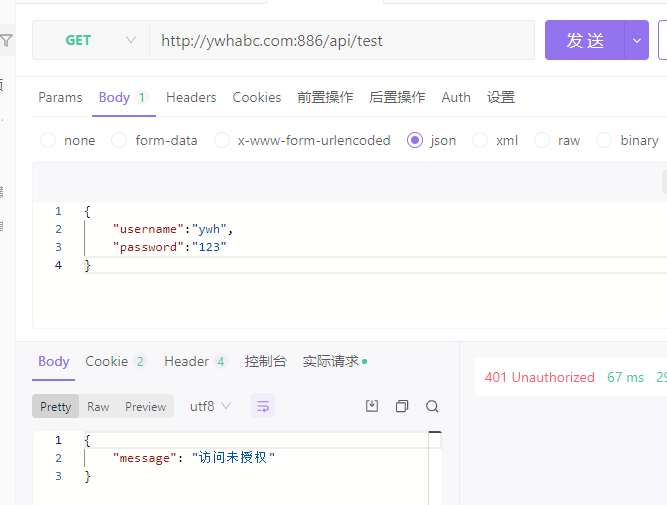Image resolution: width=667 pixels, height=505 pixels.
Task: Click the filter funnel icon in the sidebar
Action: tap(6, 40)
